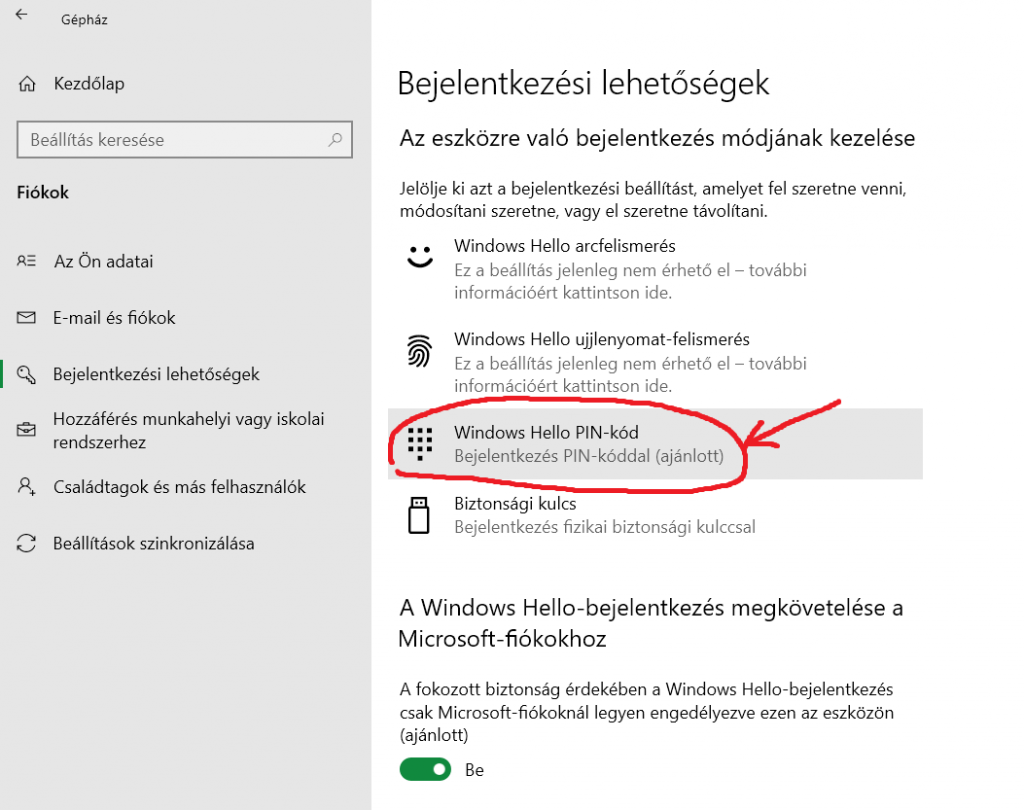The width and height of the screenshot is (1024, 810).
Task: Click the Beállítások szinkronizálása sync icon
Action: pos(27,543)
